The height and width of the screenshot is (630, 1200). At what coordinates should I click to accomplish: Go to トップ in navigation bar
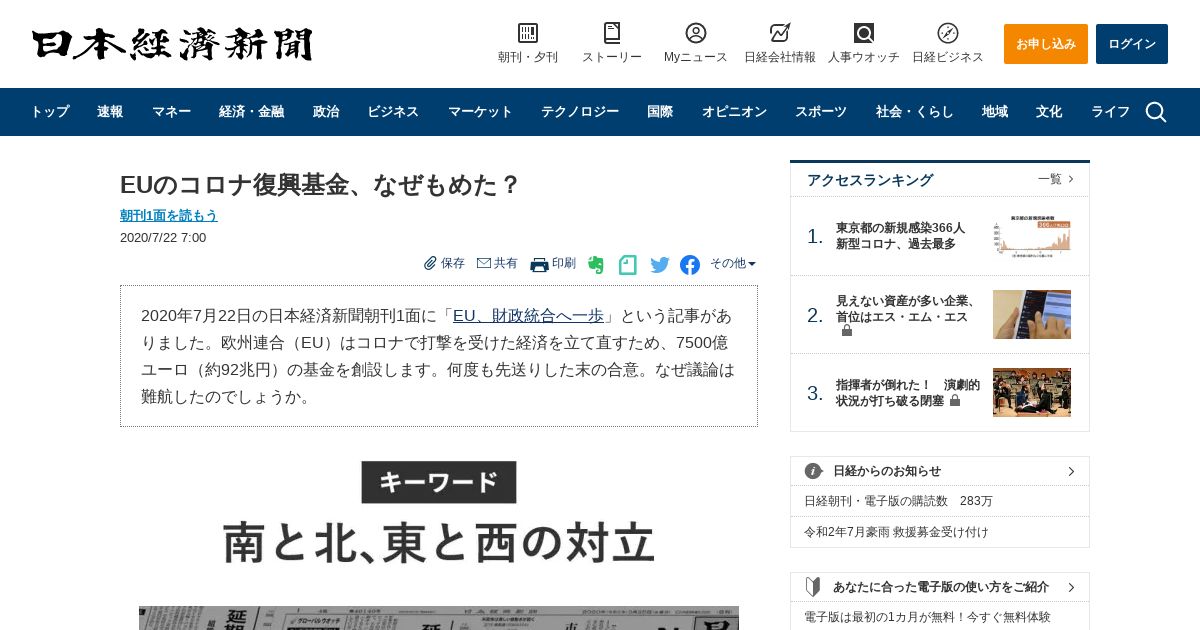[x=49, y=112]
